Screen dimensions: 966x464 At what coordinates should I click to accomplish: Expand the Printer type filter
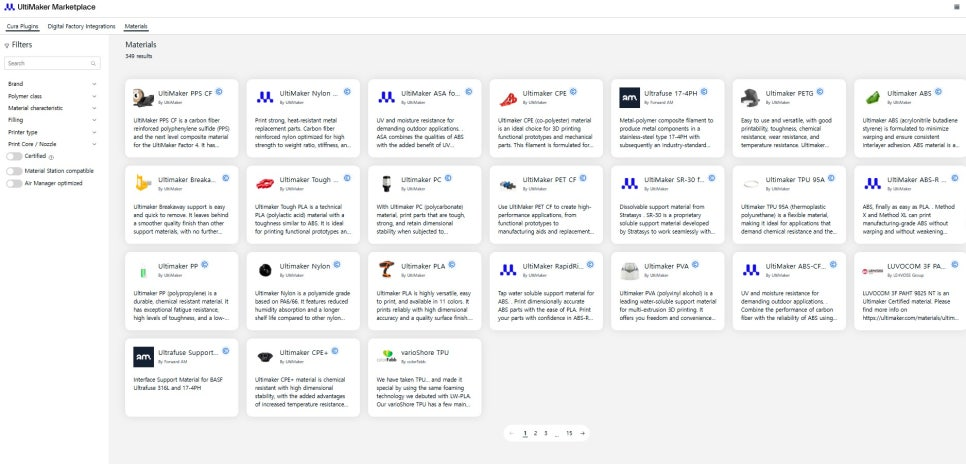[x=52, y=132]
